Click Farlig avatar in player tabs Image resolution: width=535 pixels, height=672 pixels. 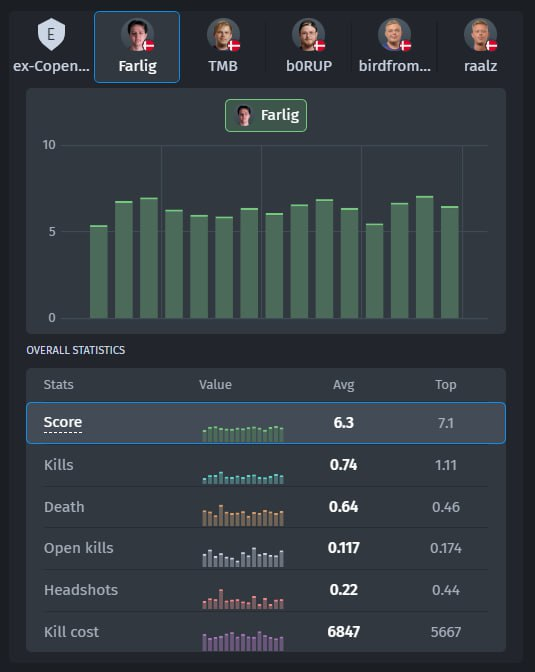(137, 34)
